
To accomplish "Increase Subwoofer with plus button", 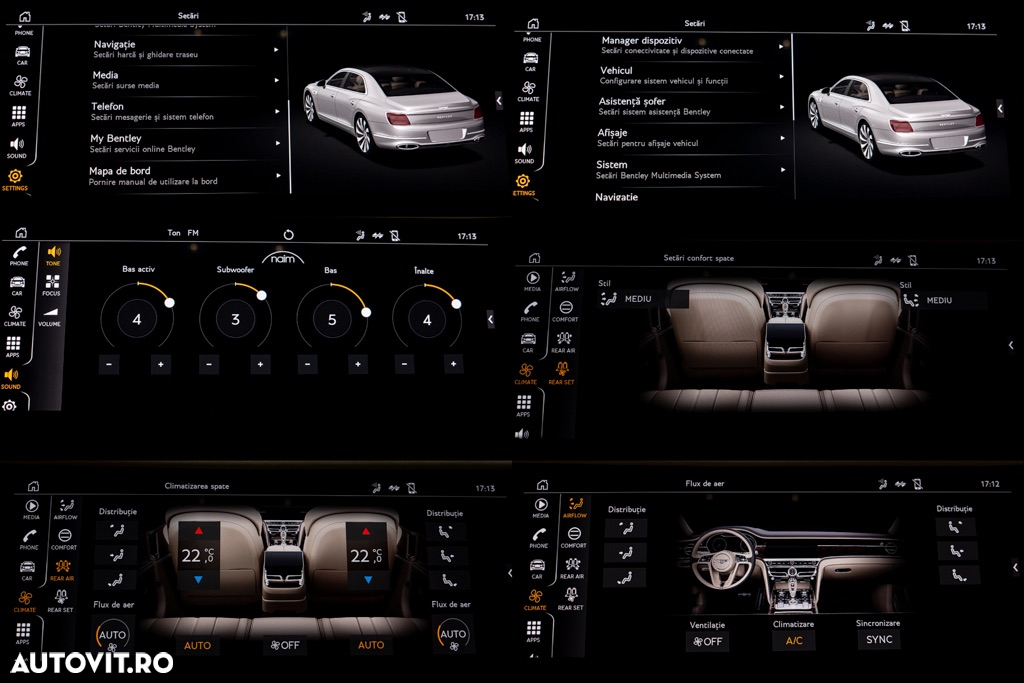I will (260, 364).
